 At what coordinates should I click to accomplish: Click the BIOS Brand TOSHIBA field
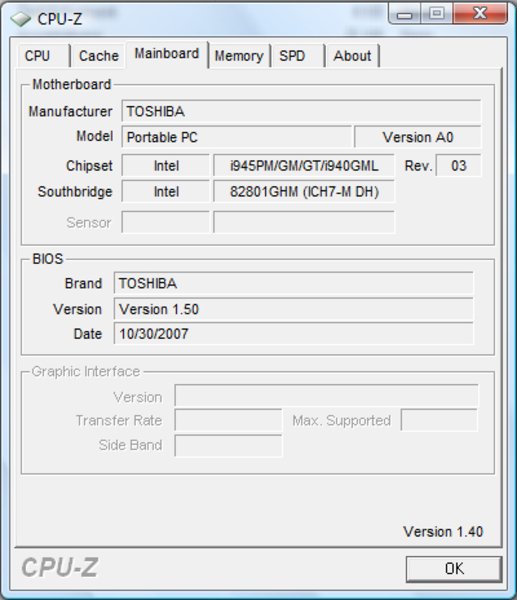coord(294,284)
